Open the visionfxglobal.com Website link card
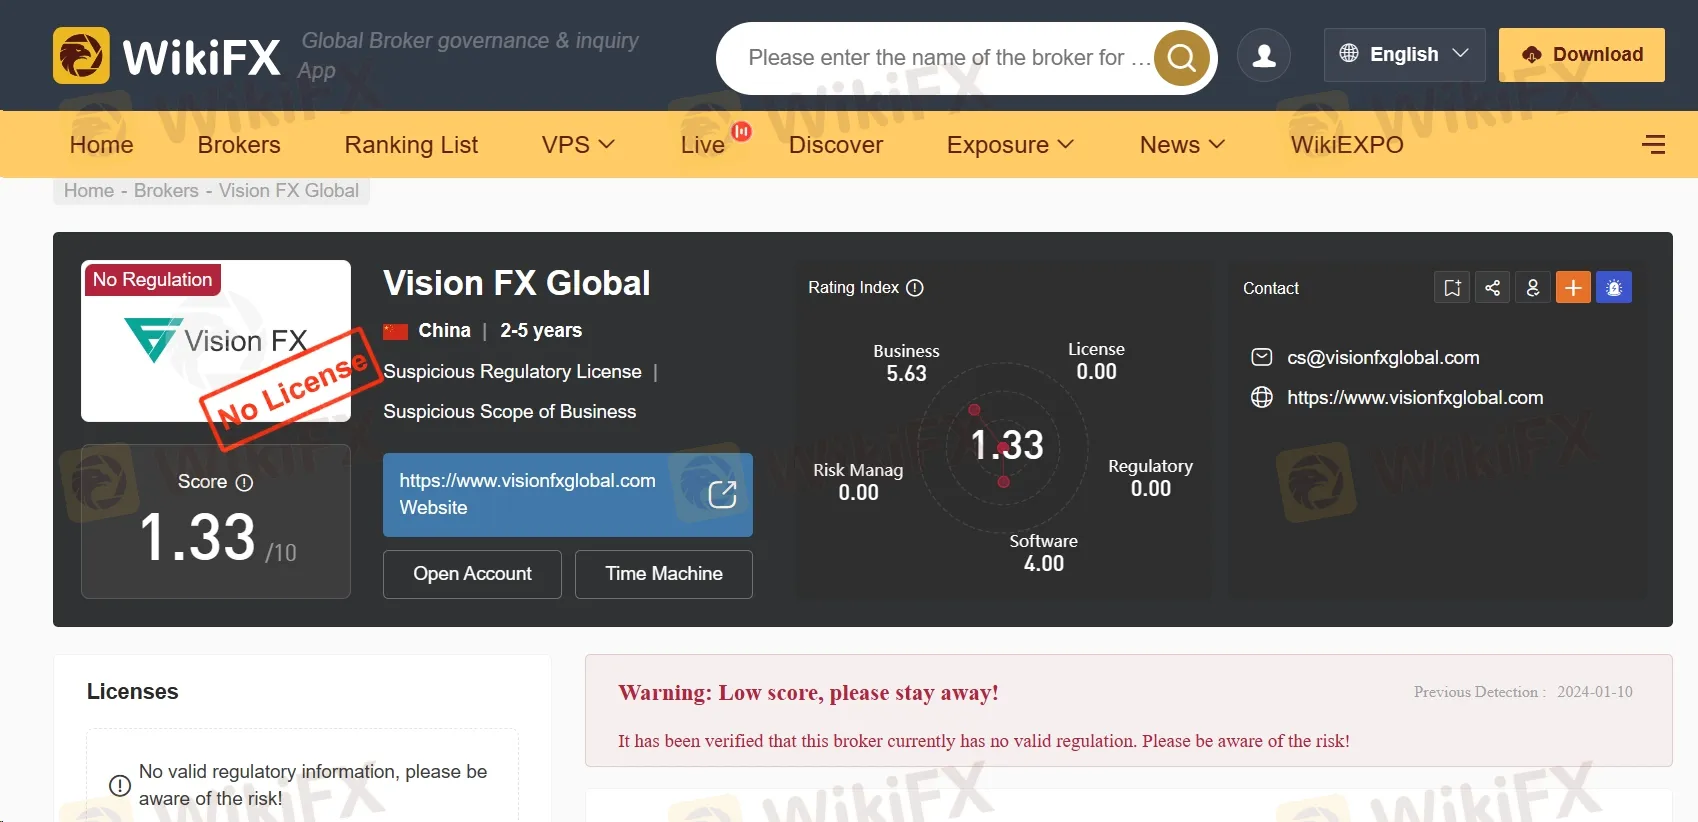This screenshot has height=822, width=1698. [567, 495]
